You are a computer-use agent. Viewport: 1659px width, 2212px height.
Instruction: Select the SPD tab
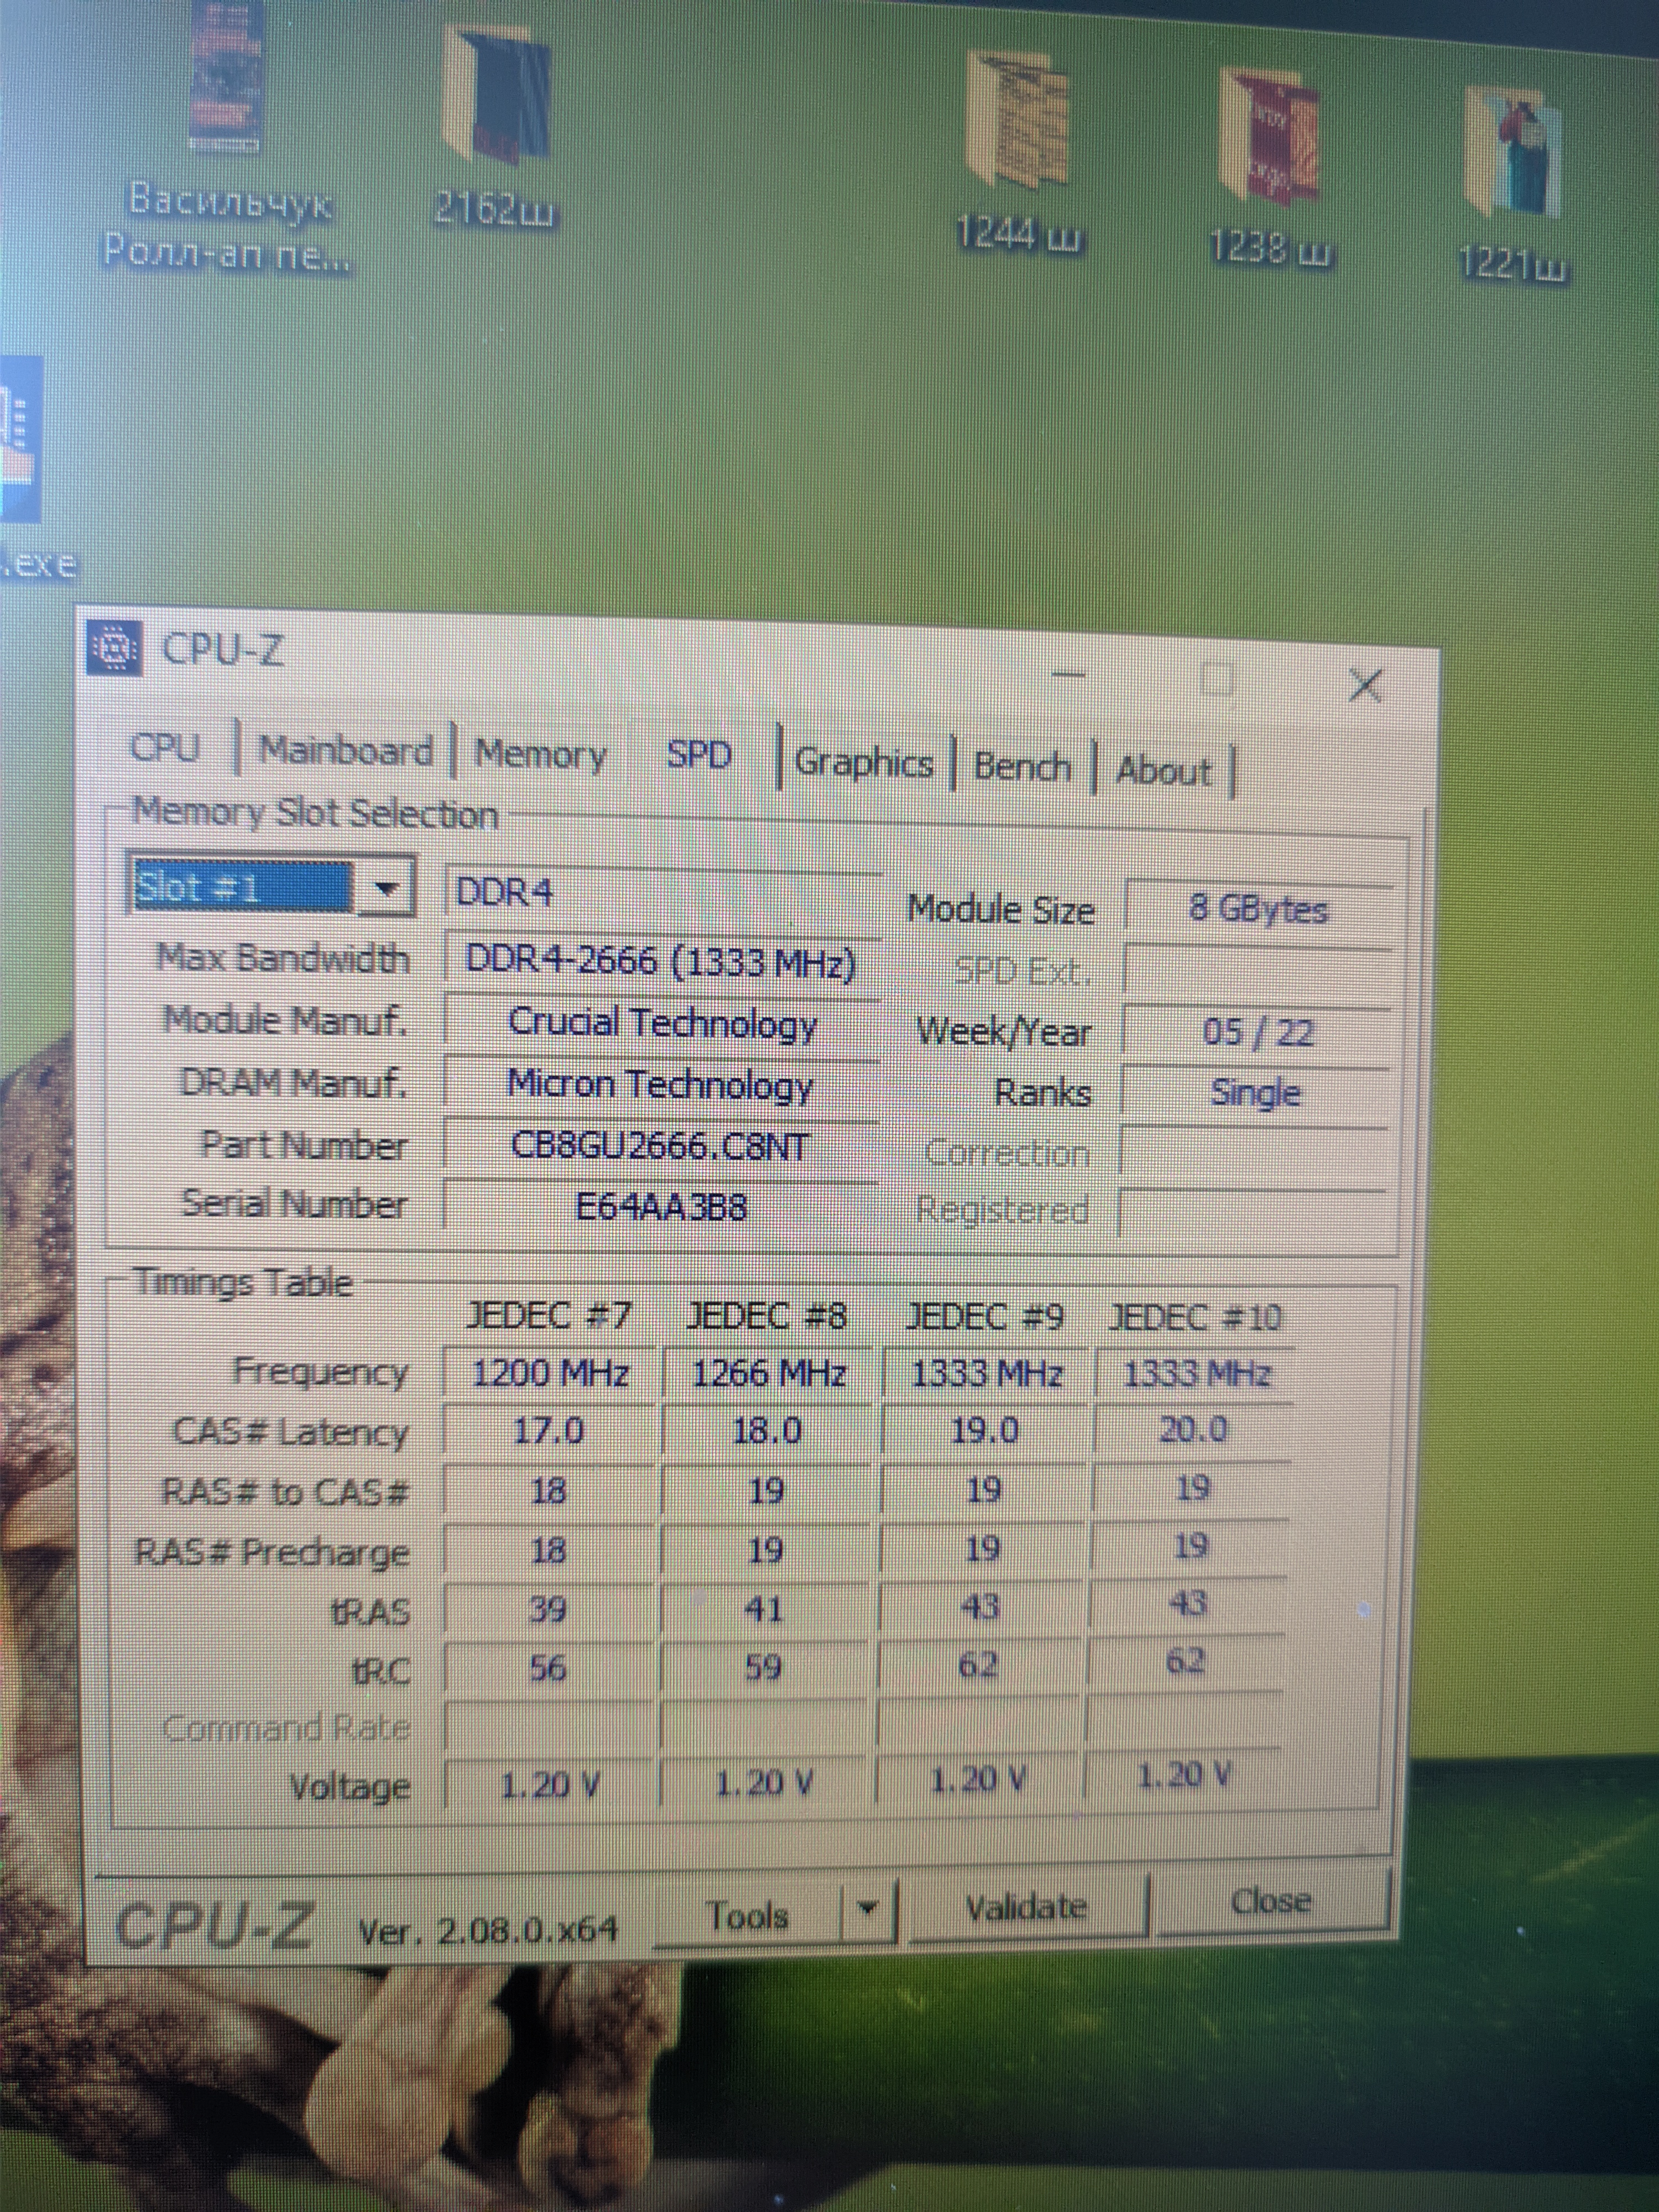point(699,755)
